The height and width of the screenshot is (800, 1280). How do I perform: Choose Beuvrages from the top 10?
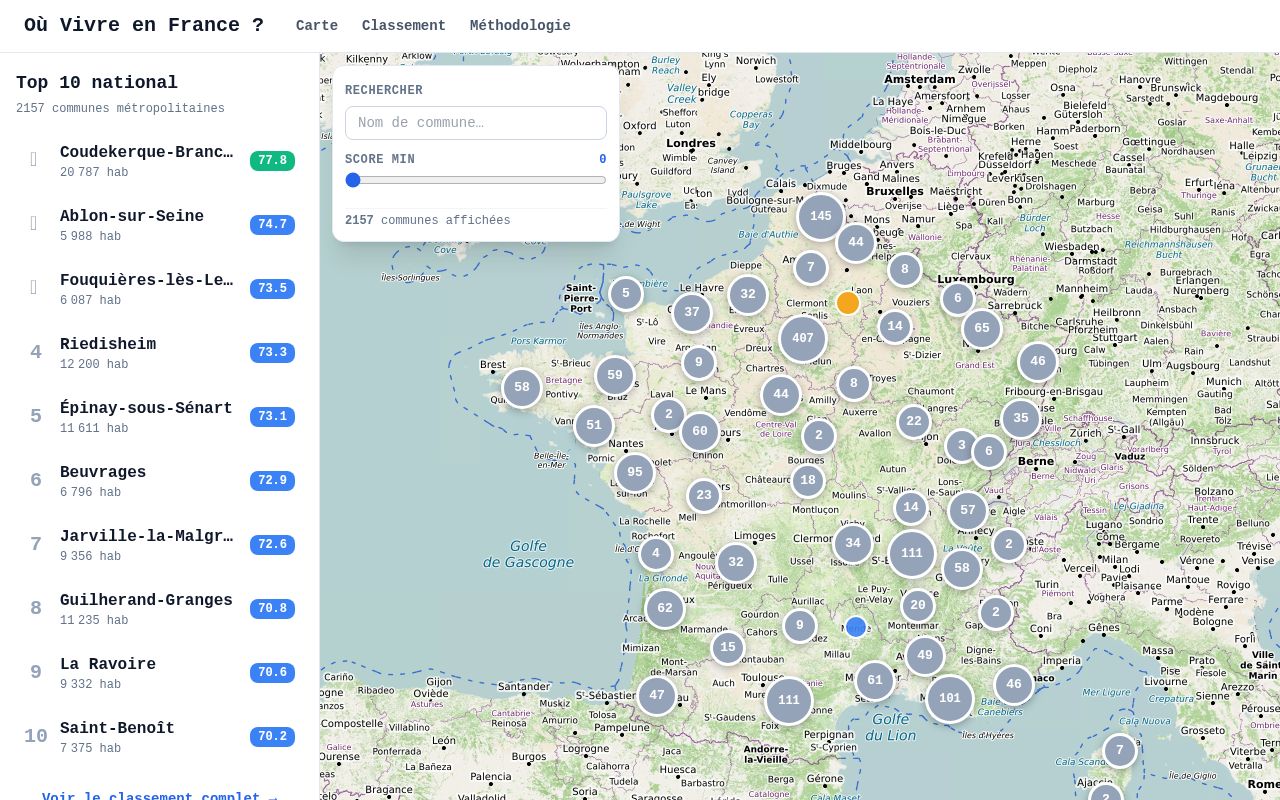(160, 480)
